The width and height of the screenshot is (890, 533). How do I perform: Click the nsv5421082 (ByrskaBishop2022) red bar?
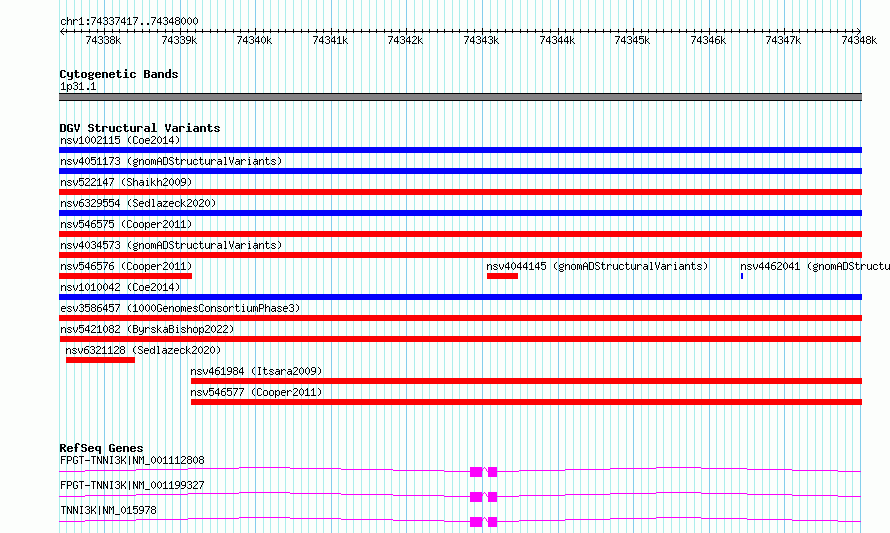460,339
